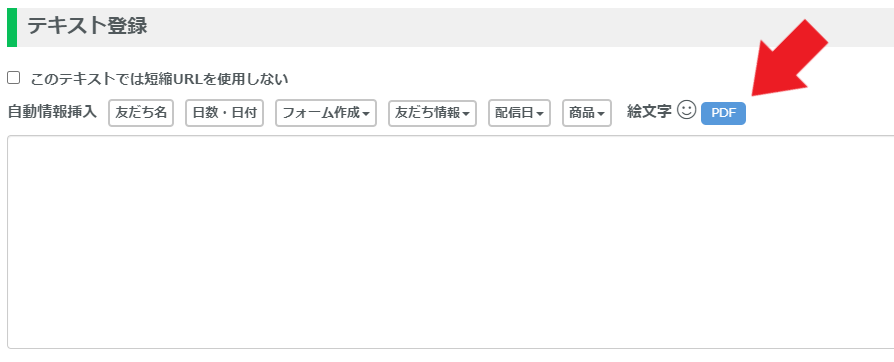Open the emoji smiley face picker
Image resolution: width=894 pixels, height=362 pixels.
pyautogui.click(x=686, y=111)
